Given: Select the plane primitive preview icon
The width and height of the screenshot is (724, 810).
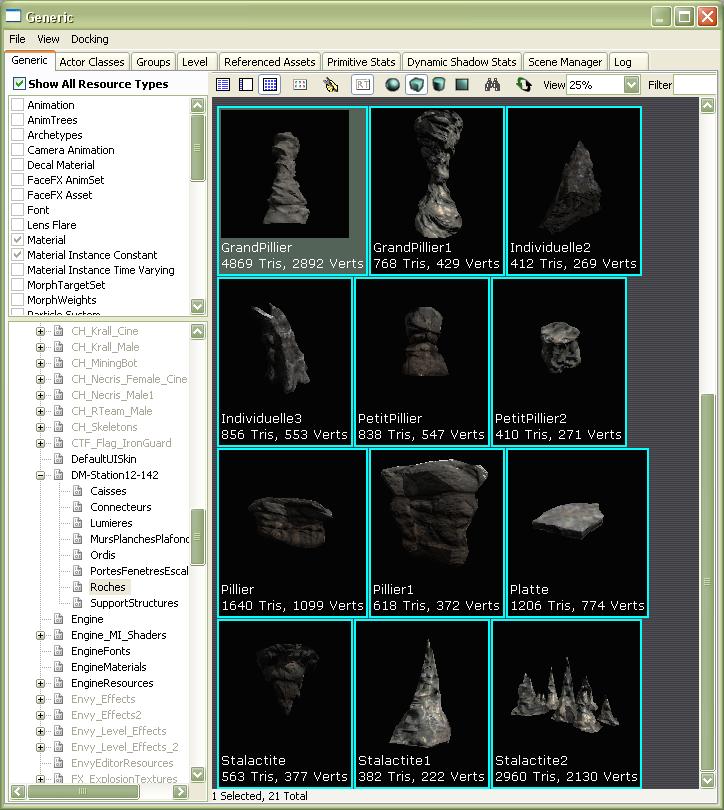Looking at the screenshot, I should (x=462, y=85).
